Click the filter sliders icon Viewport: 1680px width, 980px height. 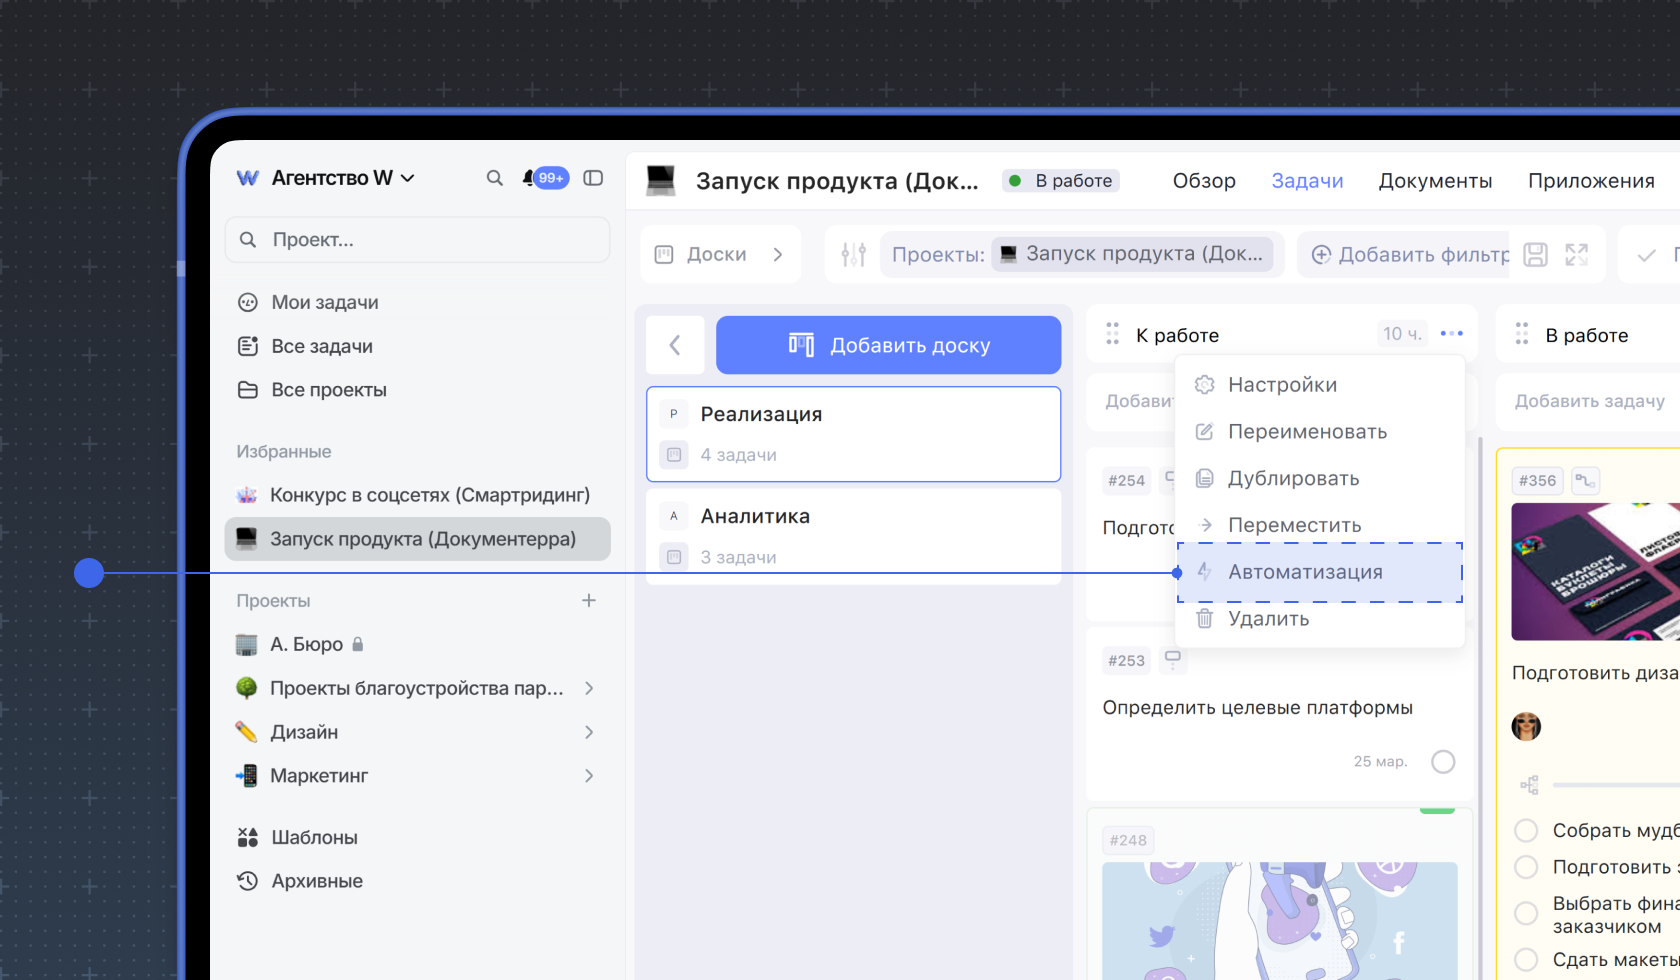pyautogui.click(x=853, y=255)
